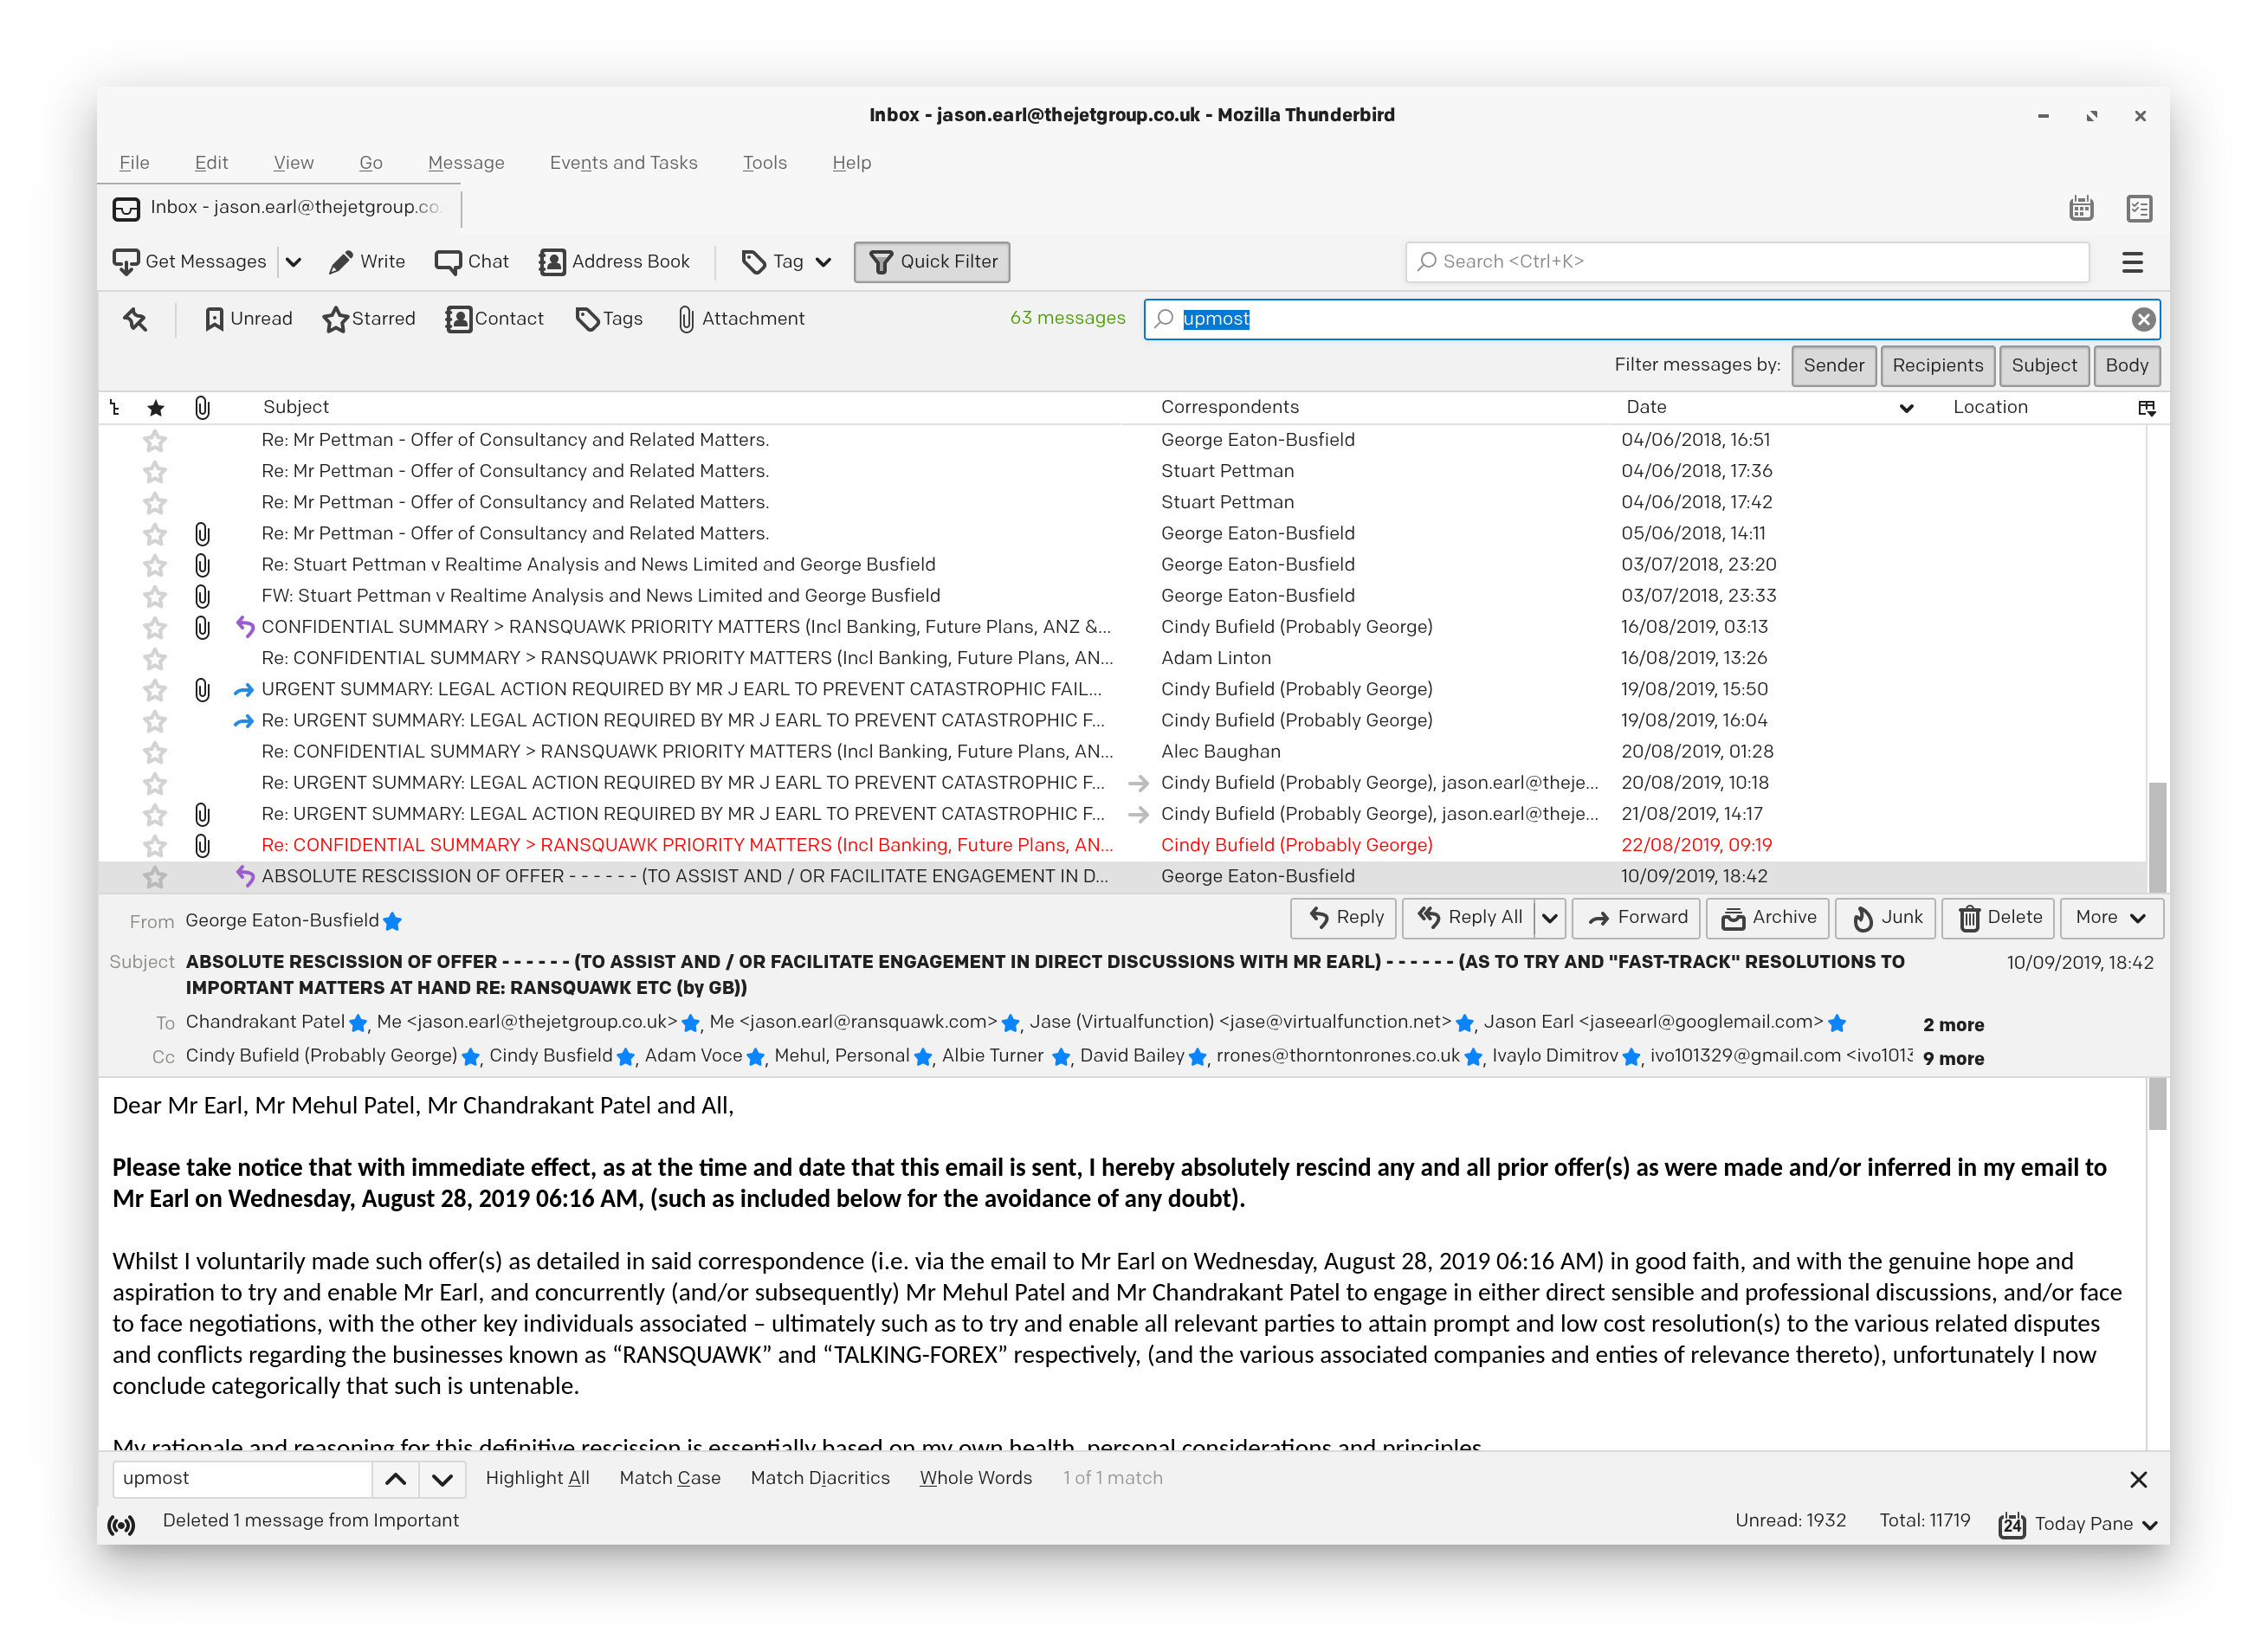Click the online status icon in status bar
Screen dimensions: 2267x1652
[x=121, y=1524]
